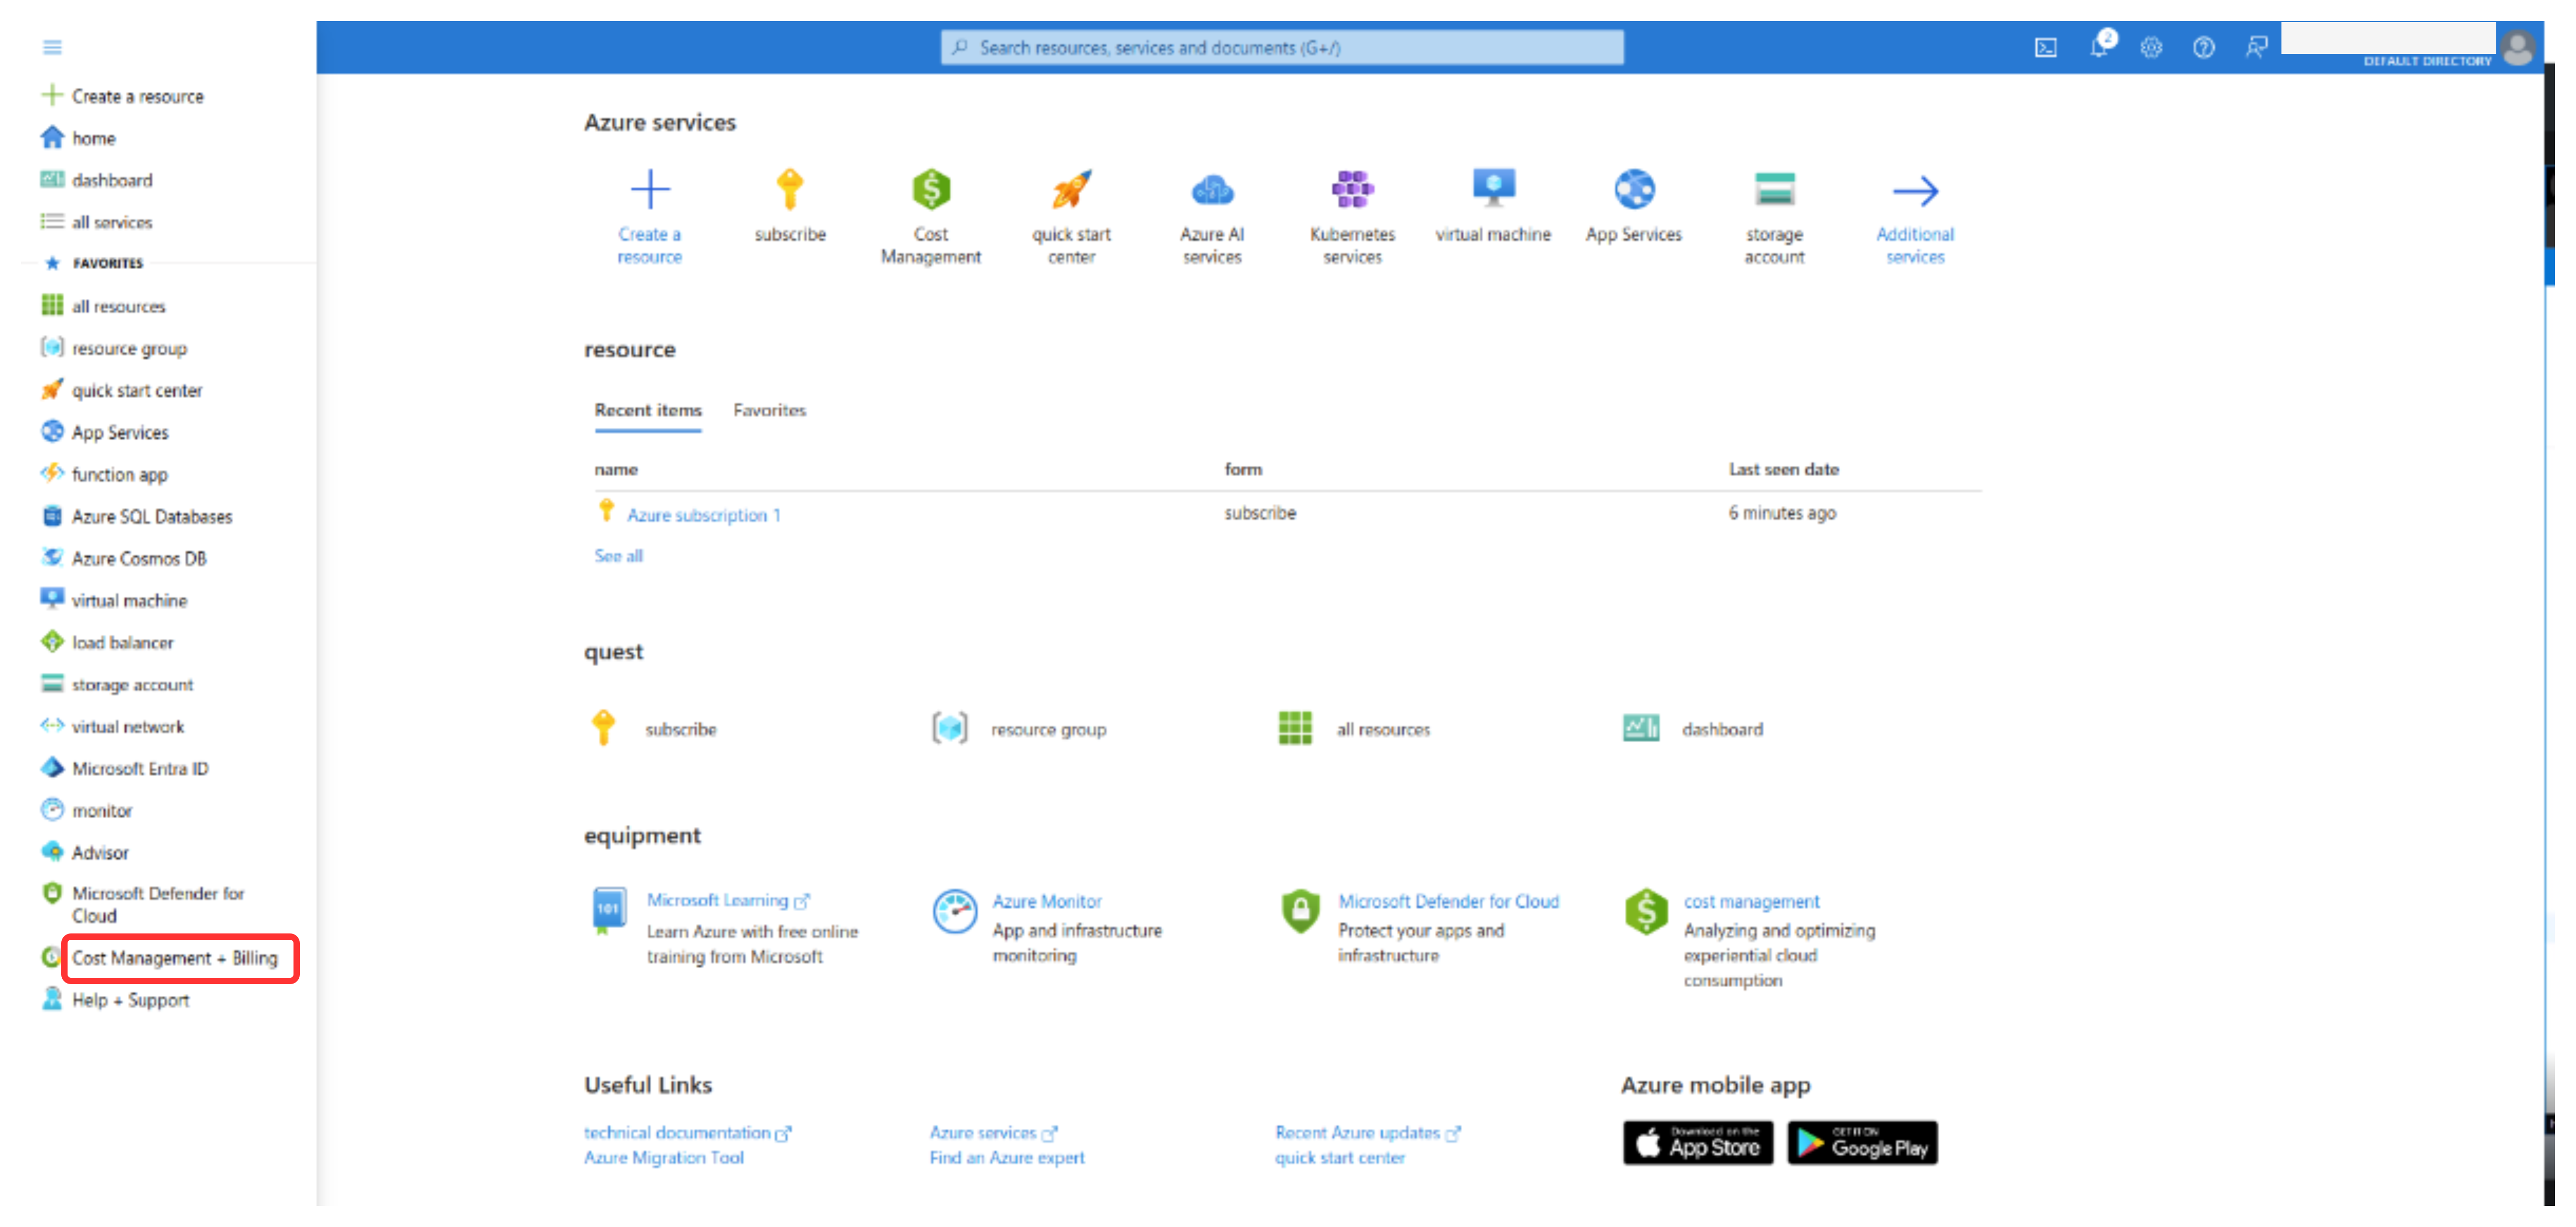Switch to the Recent items tab

point(648,410)
